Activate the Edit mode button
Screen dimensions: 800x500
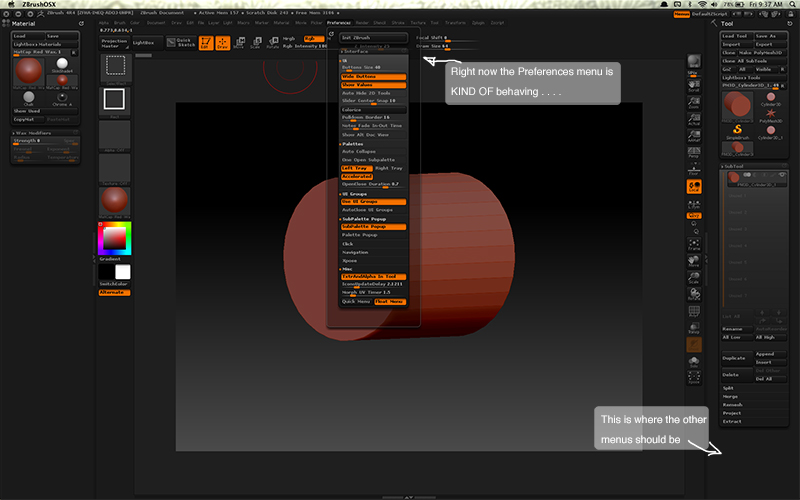pos(206,43)
